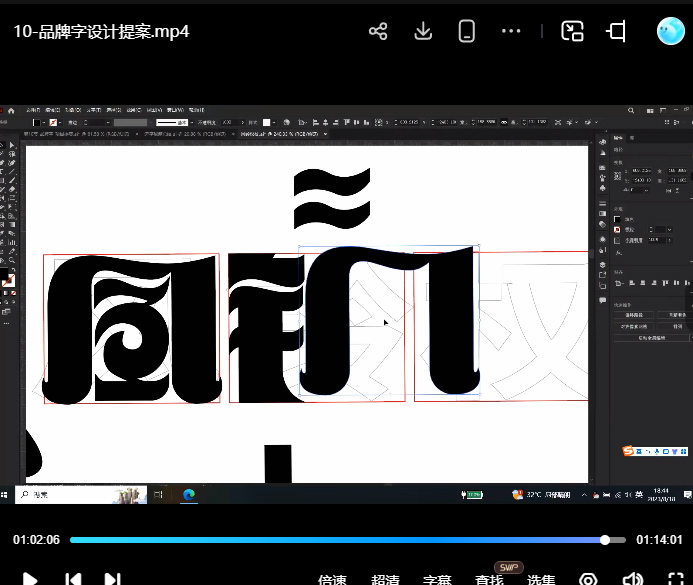Click the round settings icon in player controls
The width and height of the screenshot is (693, 585).
tap(588, 579)
